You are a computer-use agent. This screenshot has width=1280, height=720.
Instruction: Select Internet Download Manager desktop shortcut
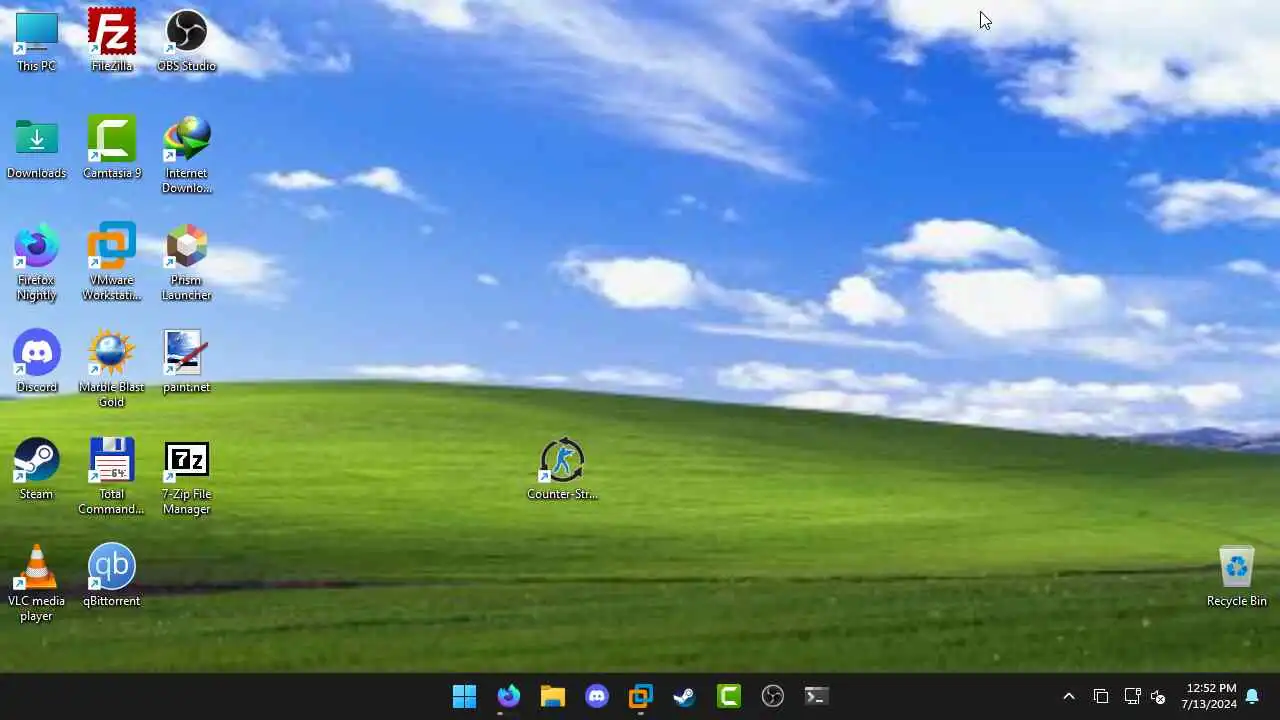click(186, 155)
